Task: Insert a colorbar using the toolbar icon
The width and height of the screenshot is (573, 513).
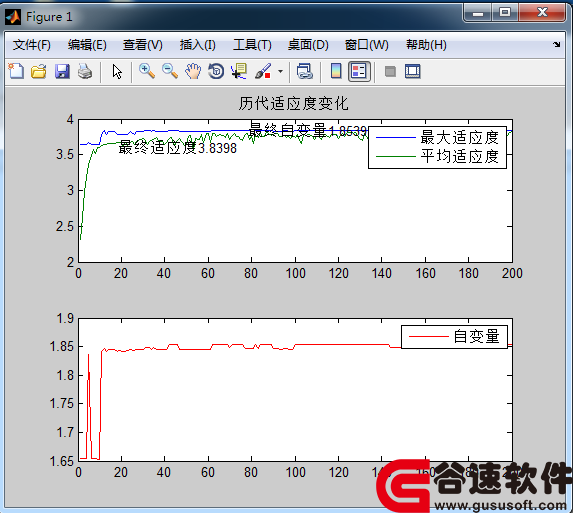Action: click(336, 71)
